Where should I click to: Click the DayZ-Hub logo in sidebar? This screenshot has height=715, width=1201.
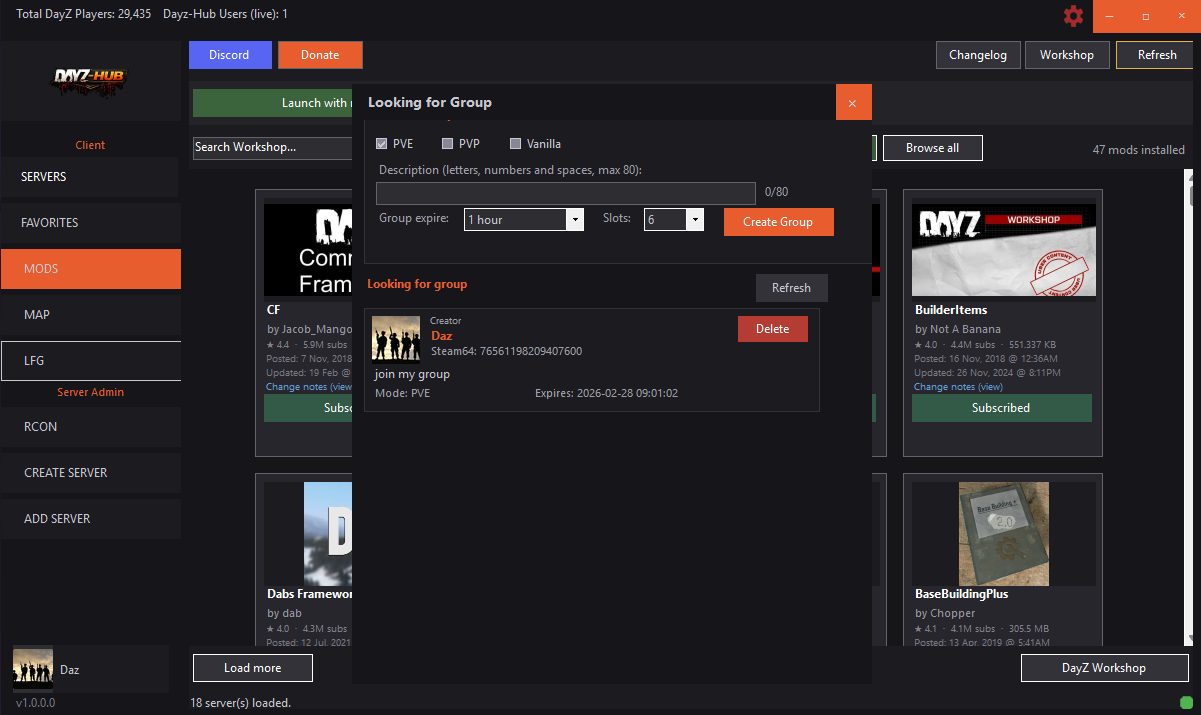(90, 80)
